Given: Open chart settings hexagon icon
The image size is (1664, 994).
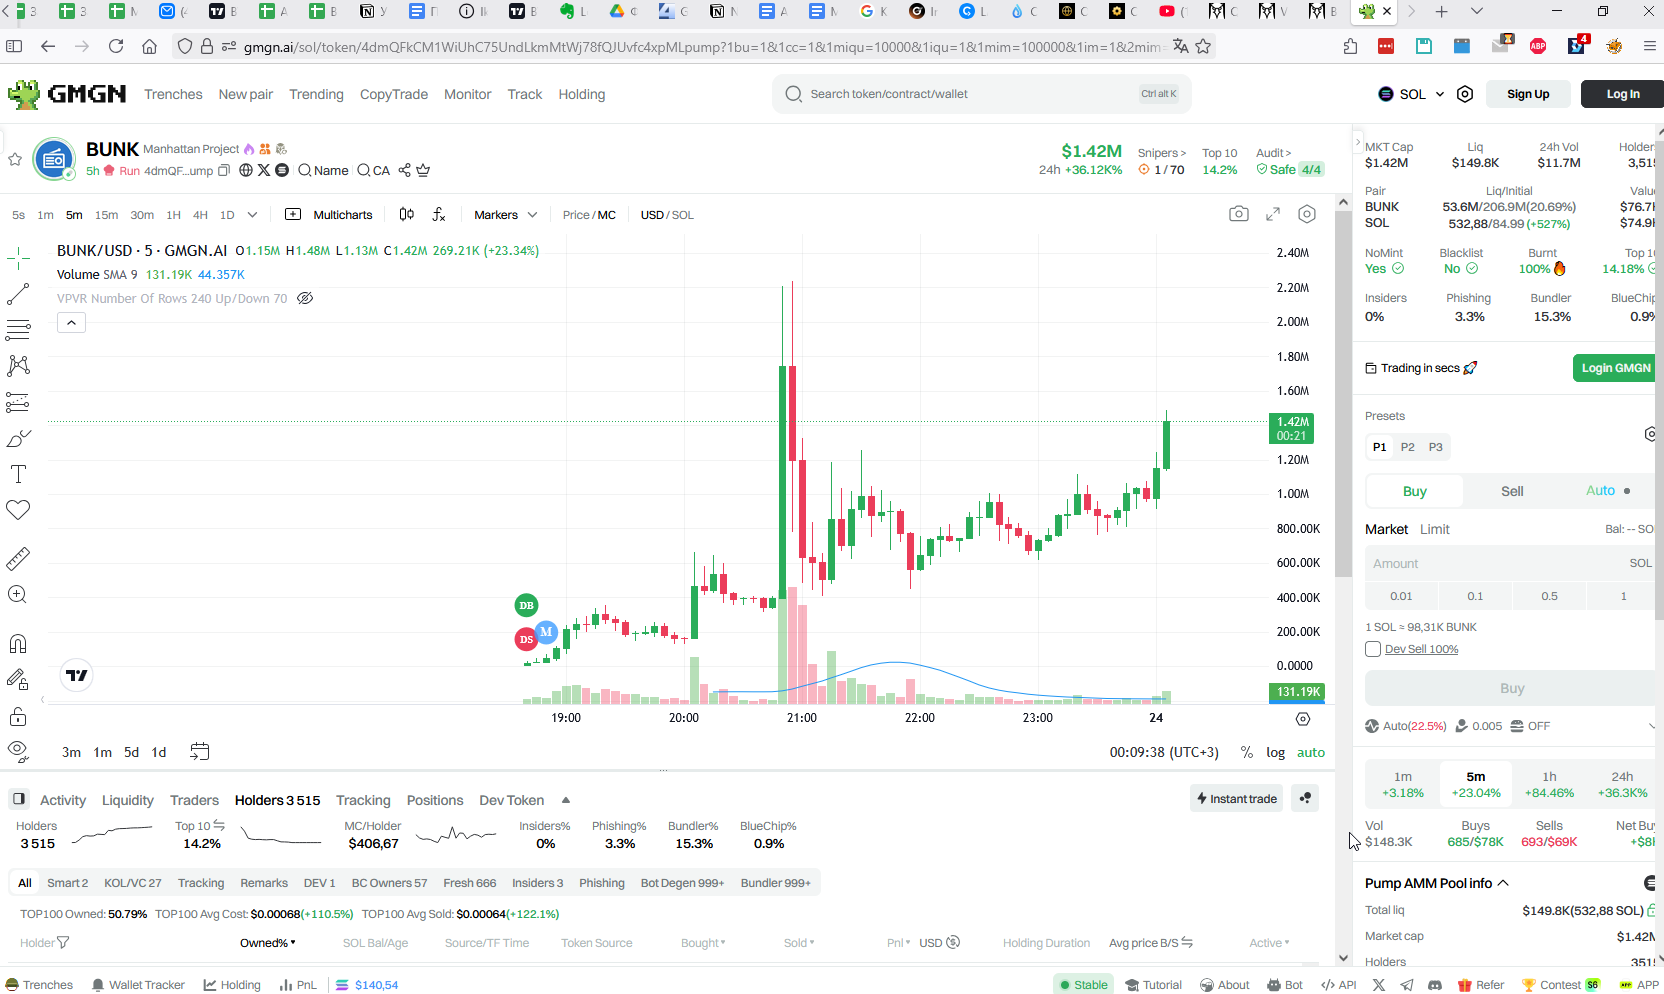Looking at the screenshot, I should (1307, 214).
